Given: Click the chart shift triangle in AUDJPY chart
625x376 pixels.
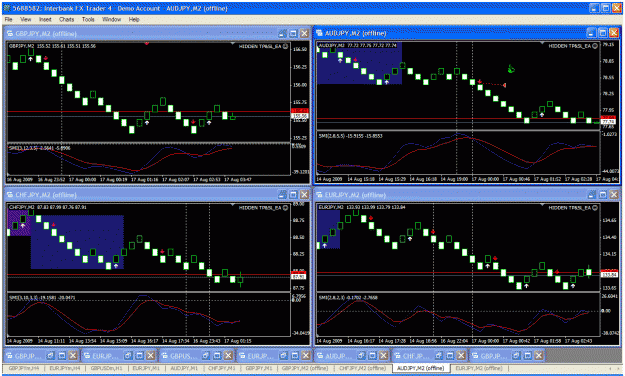Looking at the screenshot, I should pyautogui.click(x=542, y=43).
